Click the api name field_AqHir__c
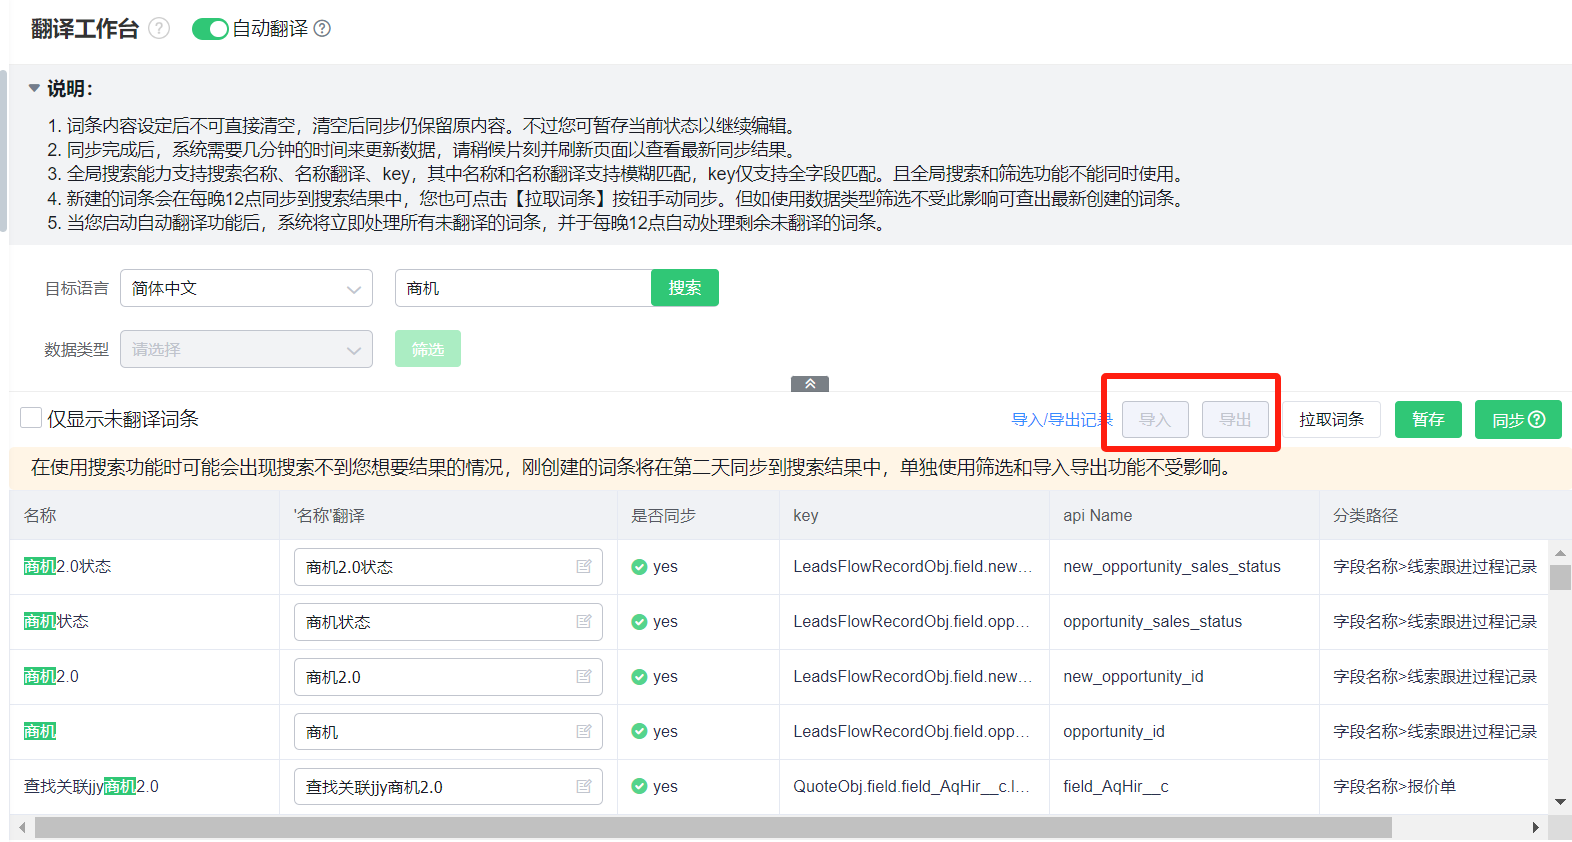 (x=1115, y=787)
